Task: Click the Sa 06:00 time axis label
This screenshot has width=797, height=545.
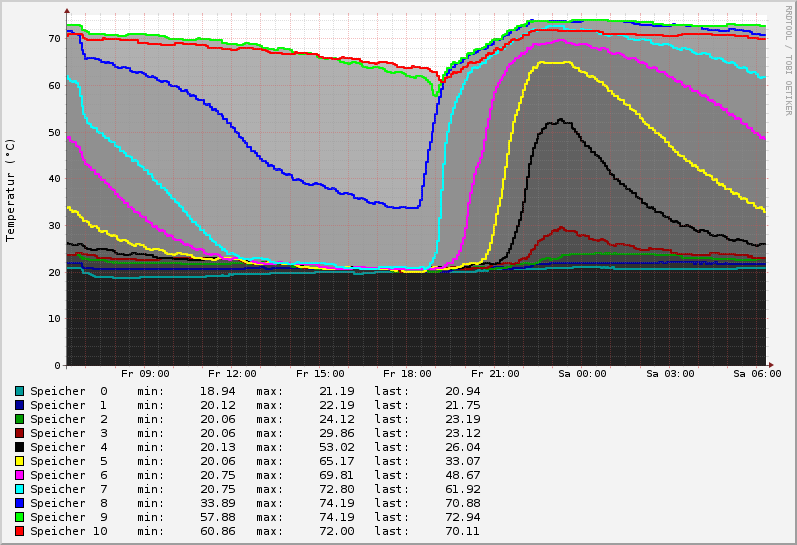Action: pos(756,374)
